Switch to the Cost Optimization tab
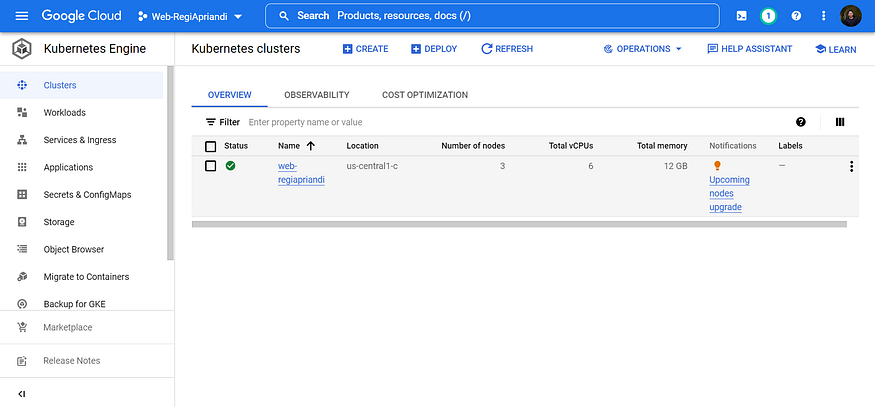The height and width of the screenshot is (407, 875). [424, 95]
